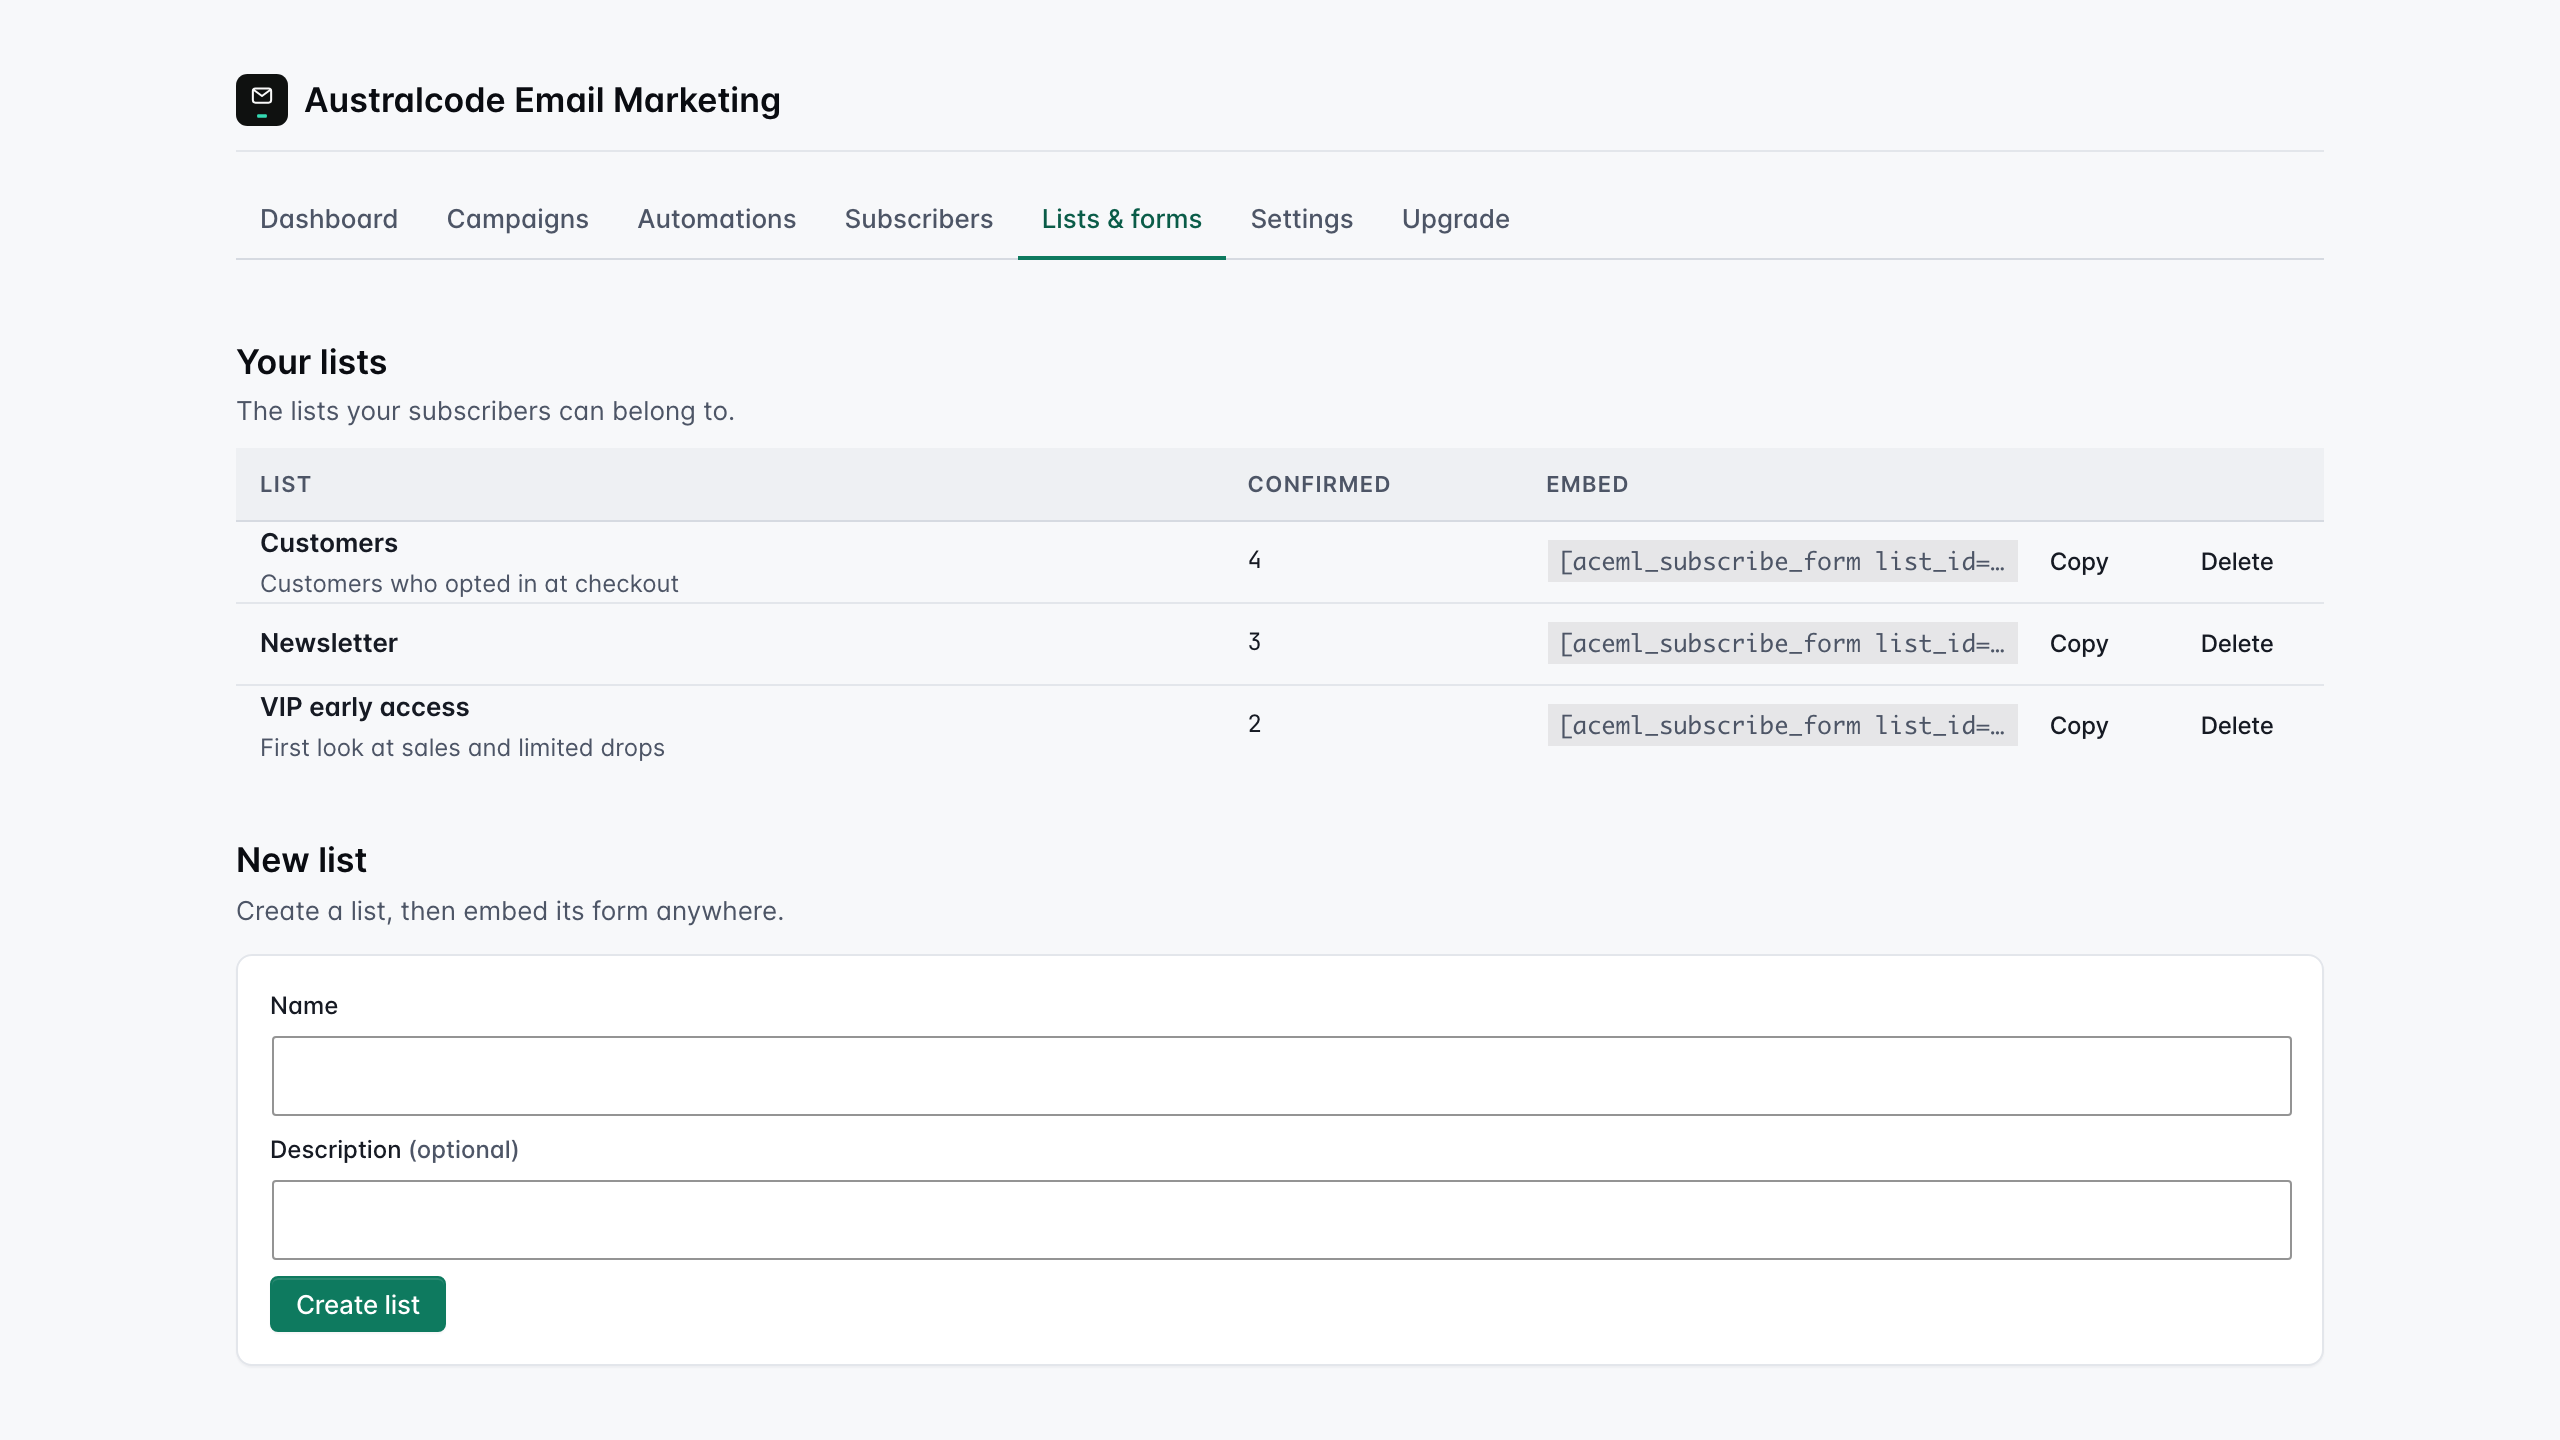Image resolution: width=2560 pixels, height=1440 pixels.
Task: Open the Settings tab
Action: tap(1302, 219)
